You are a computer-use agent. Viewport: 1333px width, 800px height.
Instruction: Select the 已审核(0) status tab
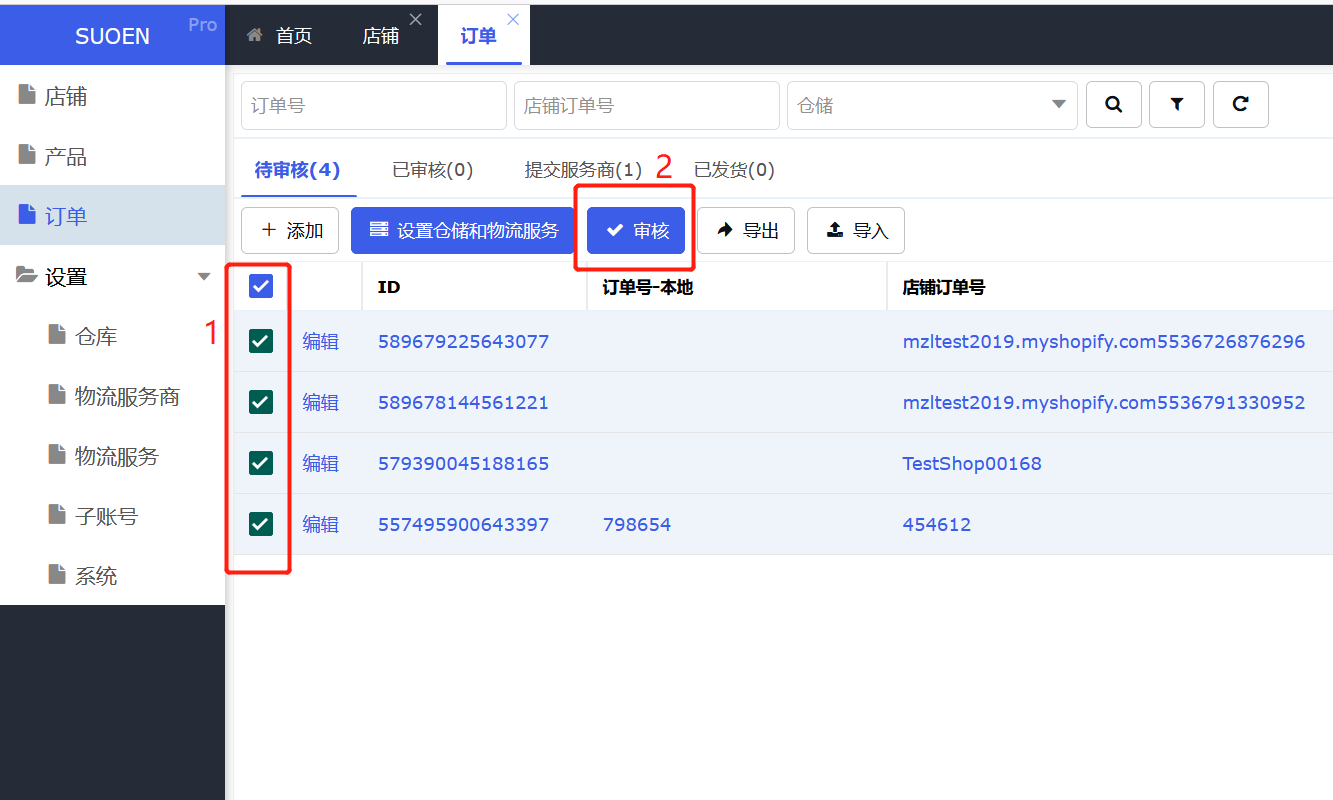tap(433, 170)
